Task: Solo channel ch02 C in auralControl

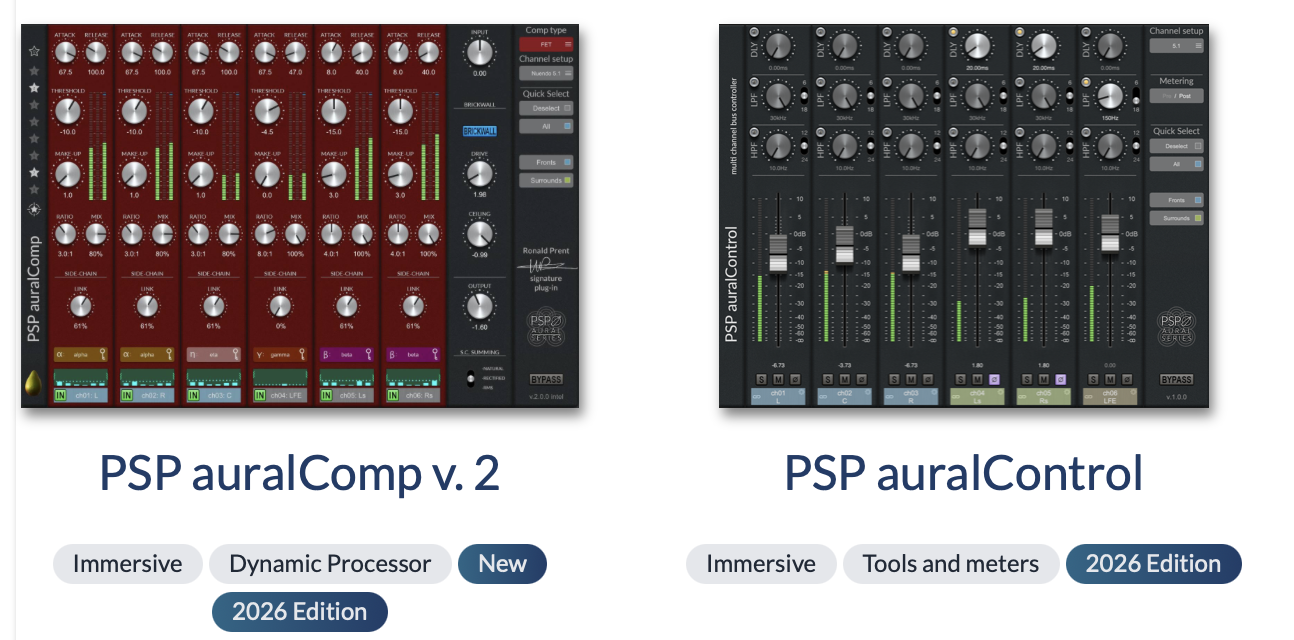Action: (x=828, y=379)
